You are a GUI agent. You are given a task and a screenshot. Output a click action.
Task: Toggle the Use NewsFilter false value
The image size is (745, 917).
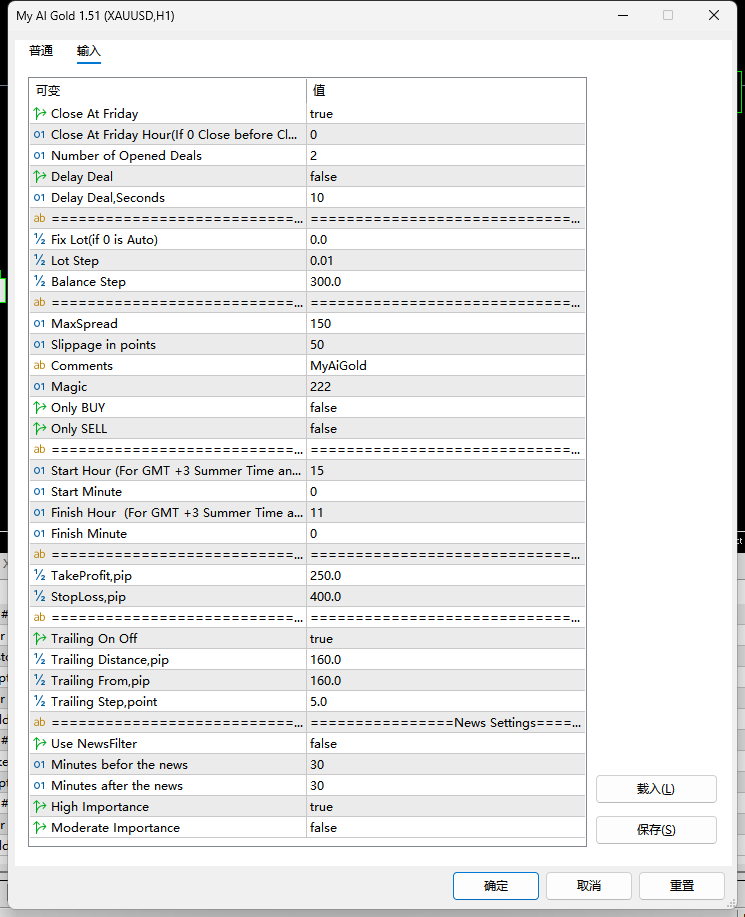click(446, 743)
